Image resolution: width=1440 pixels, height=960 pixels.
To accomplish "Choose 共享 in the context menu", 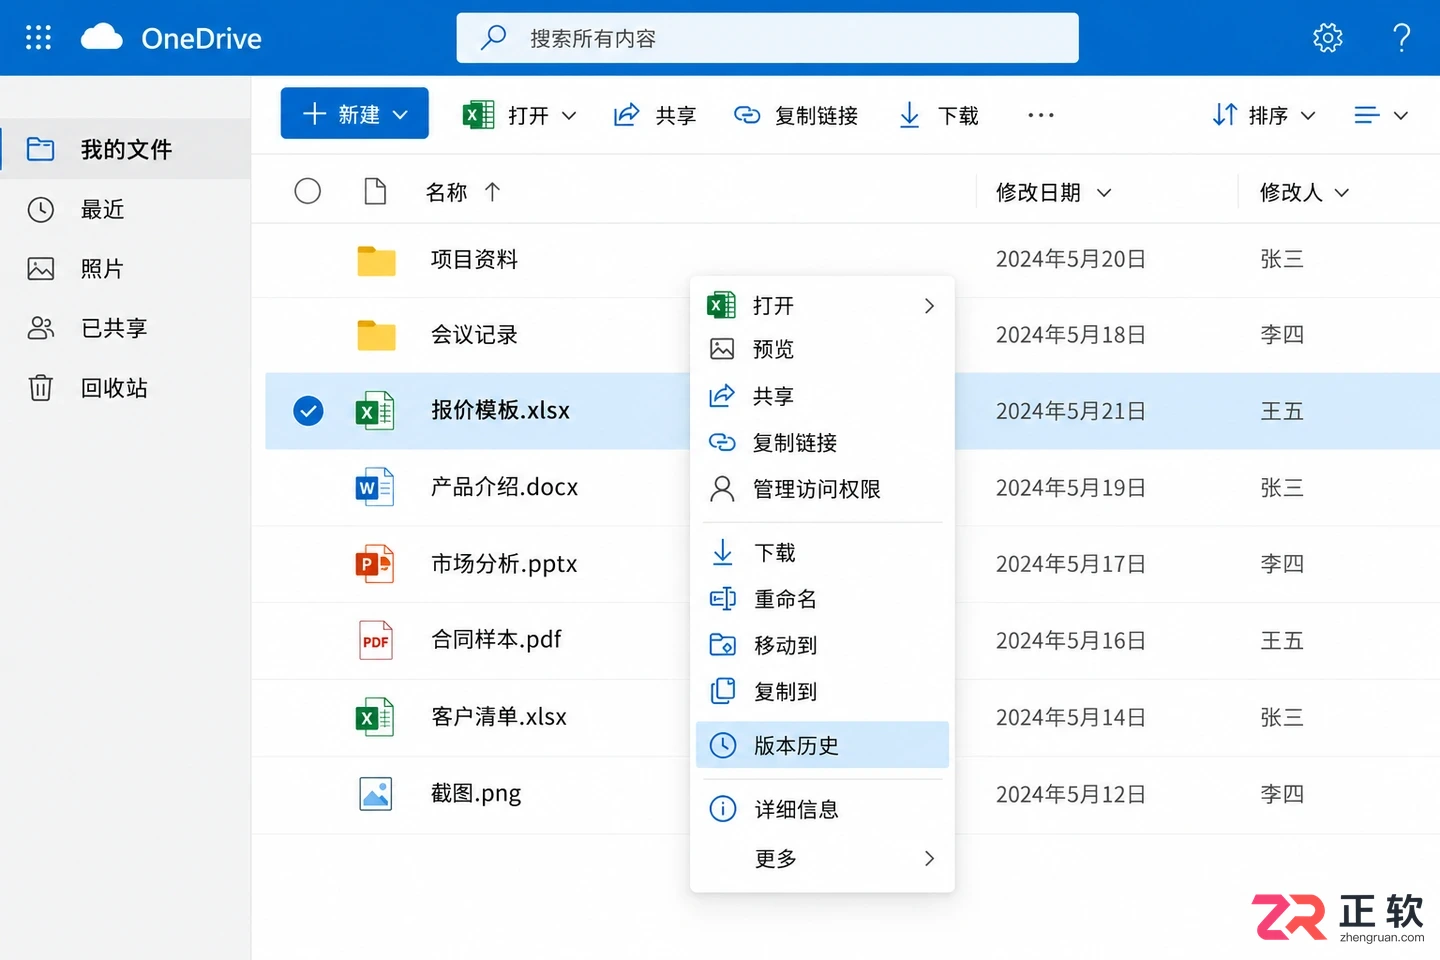I will [x=822, y=396].
